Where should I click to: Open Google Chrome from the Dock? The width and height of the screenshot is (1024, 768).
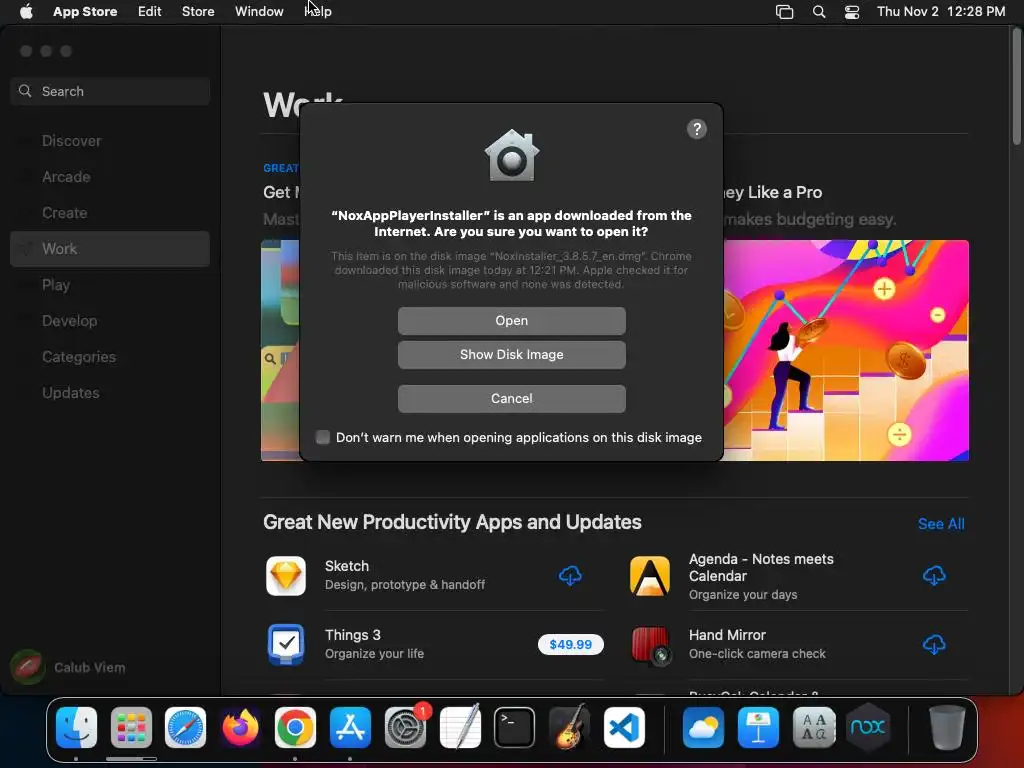coord(295,728)
